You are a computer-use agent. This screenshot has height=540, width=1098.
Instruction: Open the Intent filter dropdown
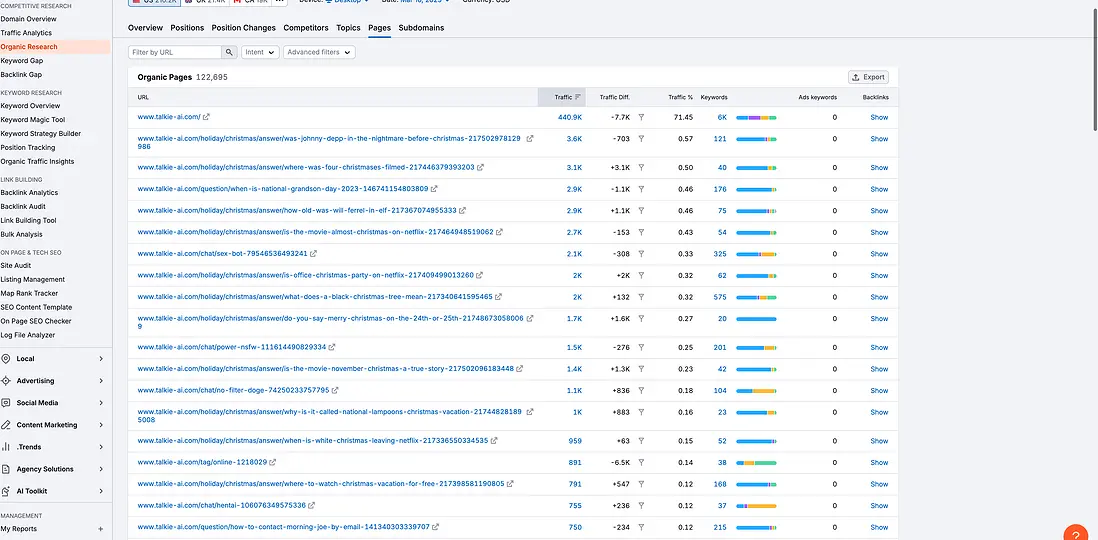click(x=259, y=52)
